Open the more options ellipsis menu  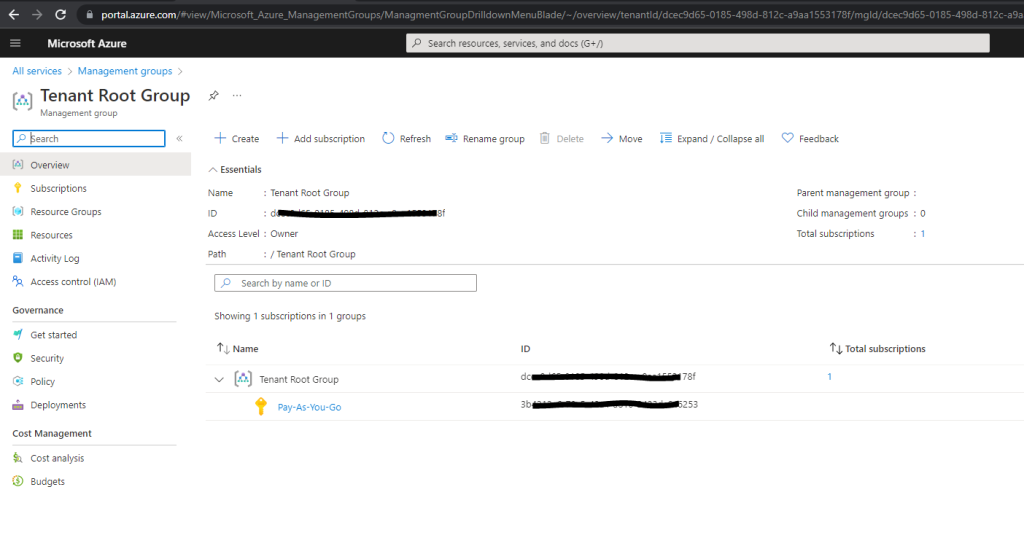(x=237, y=95)
